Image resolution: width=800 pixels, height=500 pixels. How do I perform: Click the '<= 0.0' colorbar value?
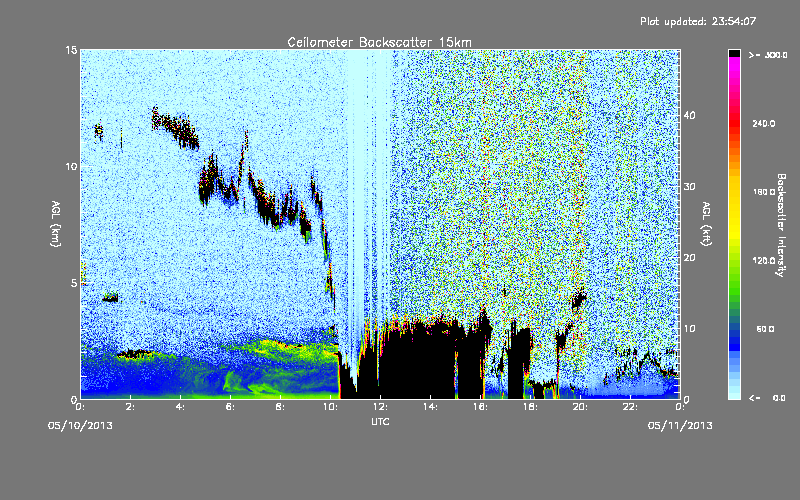pos(768,397)
